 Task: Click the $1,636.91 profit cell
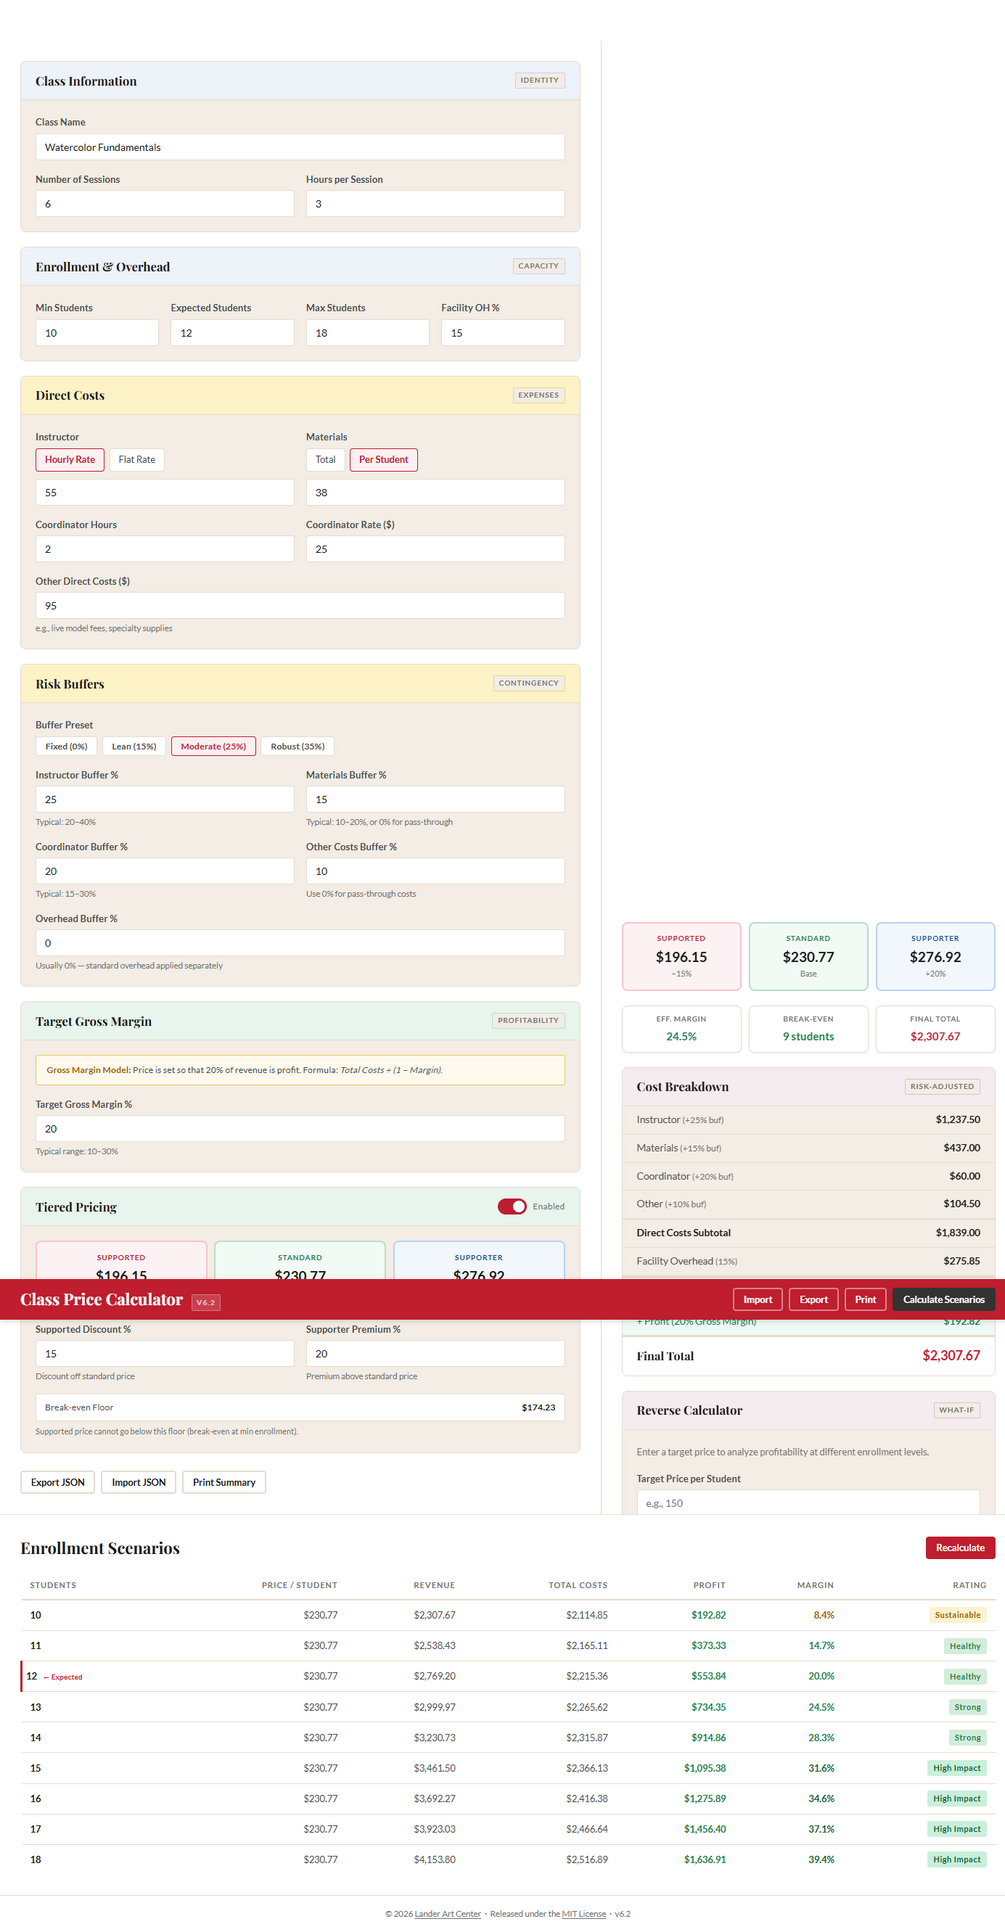pyautogui.click(x=705, y=1859)
